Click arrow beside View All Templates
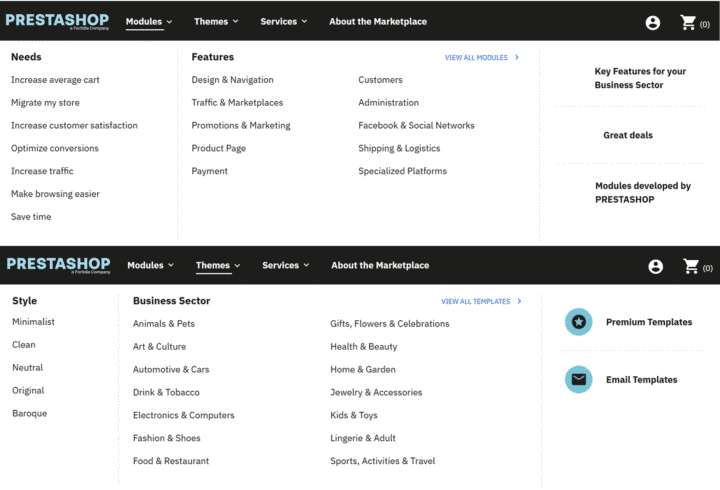The height and width of the screenshot is (490, 720). tap(519, 301)
